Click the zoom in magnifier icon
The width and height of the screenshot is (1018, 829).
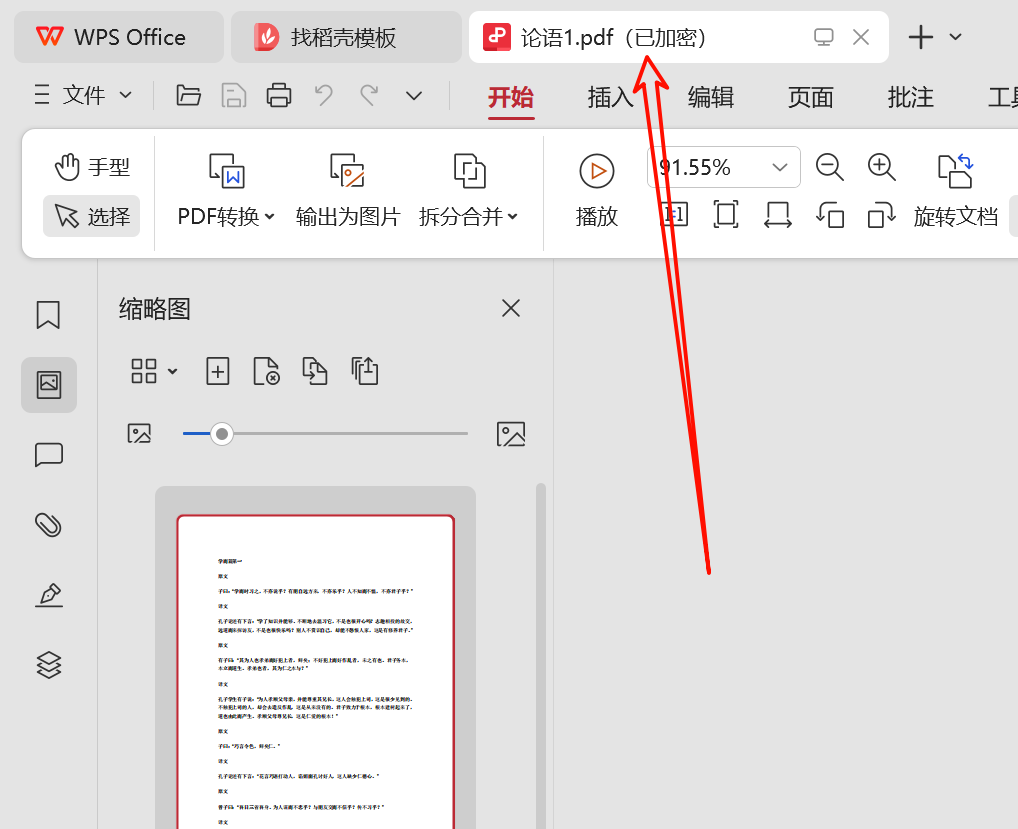(x=881, y=167)
